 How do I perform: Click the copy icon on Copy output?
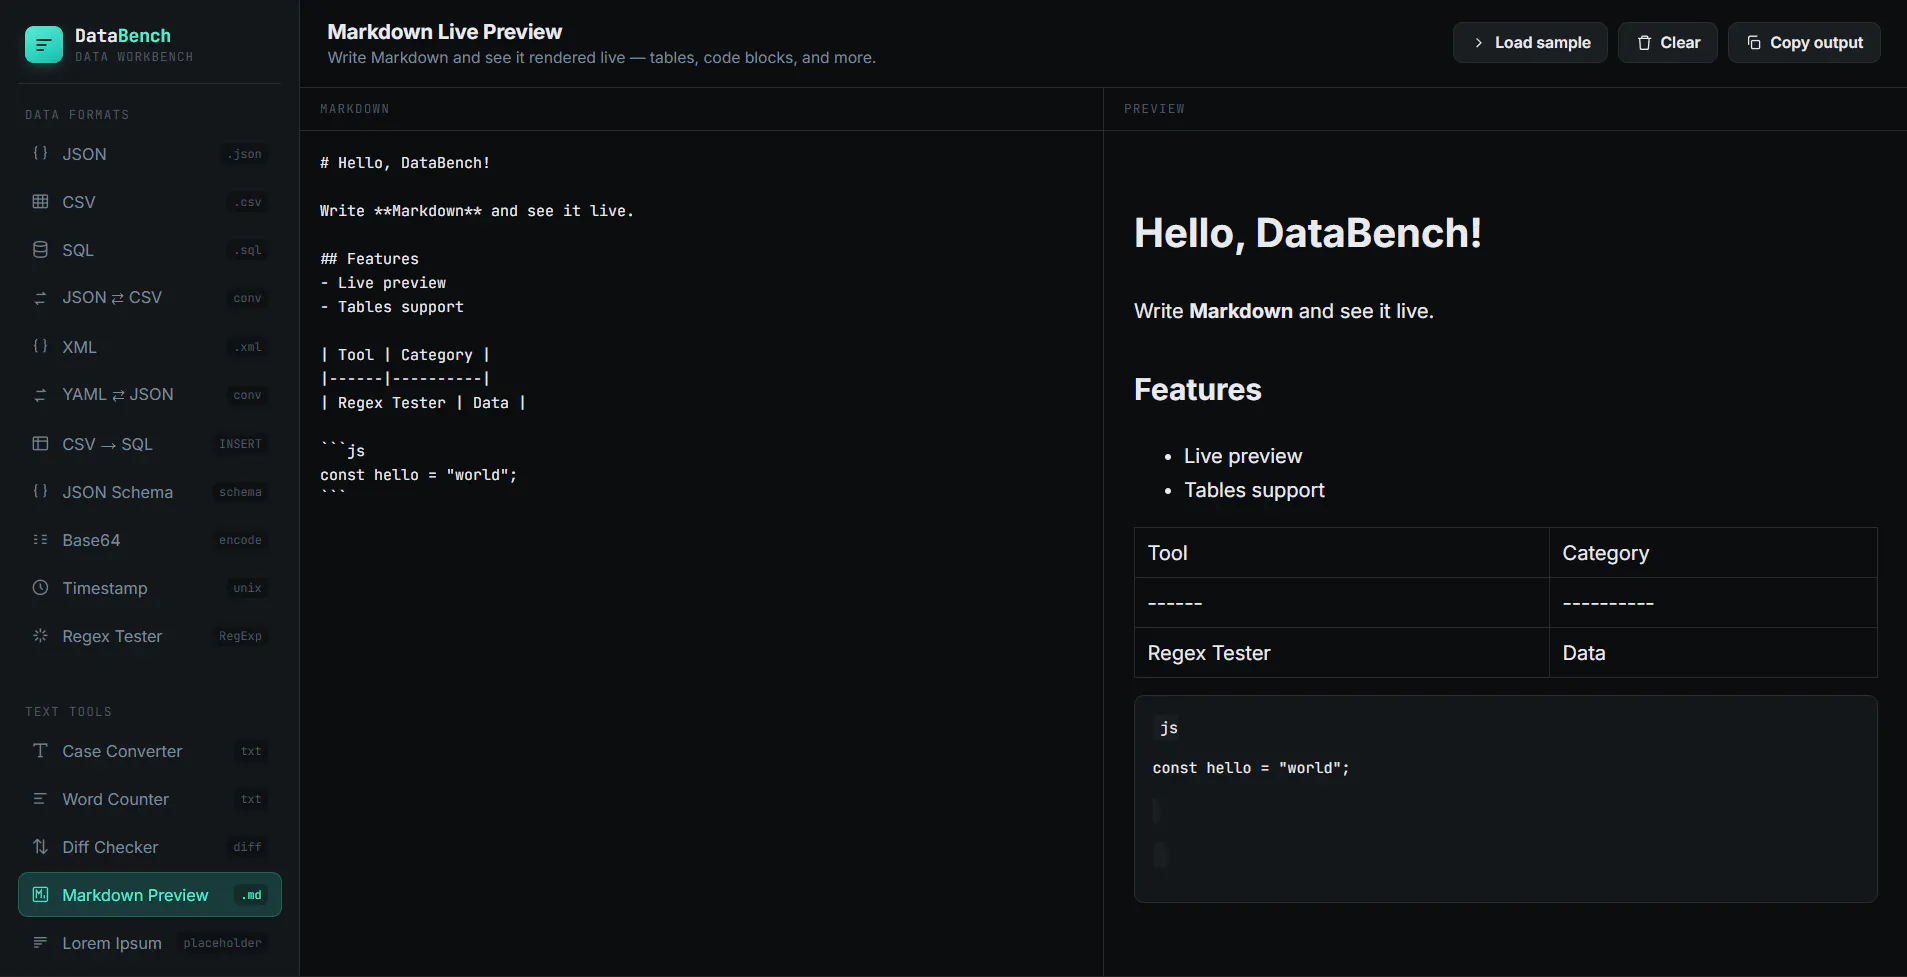(x=1754, y=43)
